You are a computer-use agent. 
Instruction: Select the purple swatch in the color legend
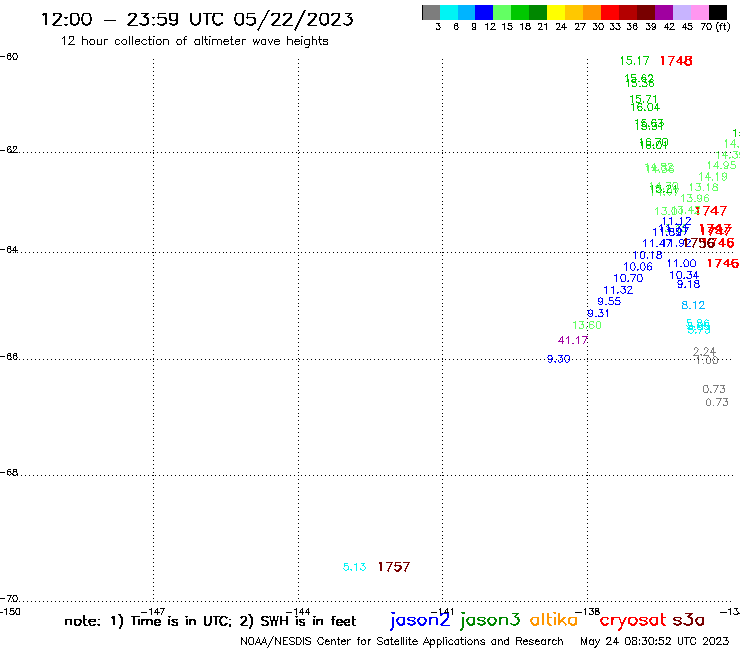pyautogui.click(x=664, y=12)
